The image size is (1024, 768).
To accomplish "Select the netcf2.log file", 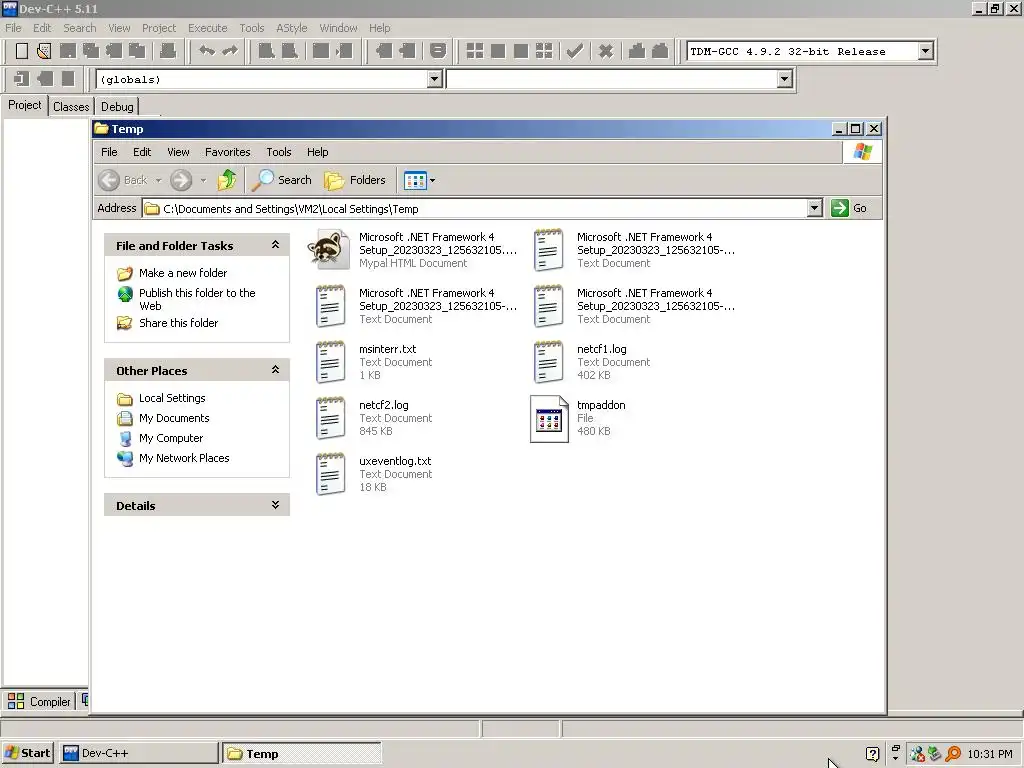I will coord(374,419).
